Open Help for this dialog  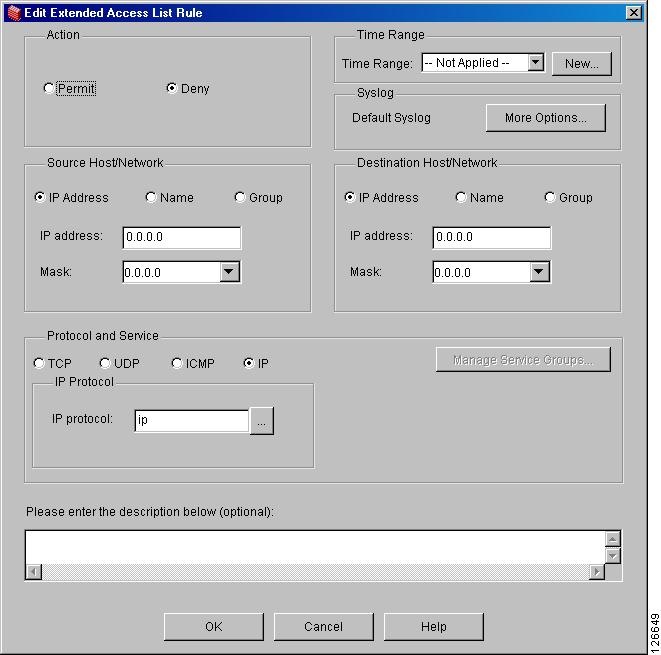coord(433,626)
